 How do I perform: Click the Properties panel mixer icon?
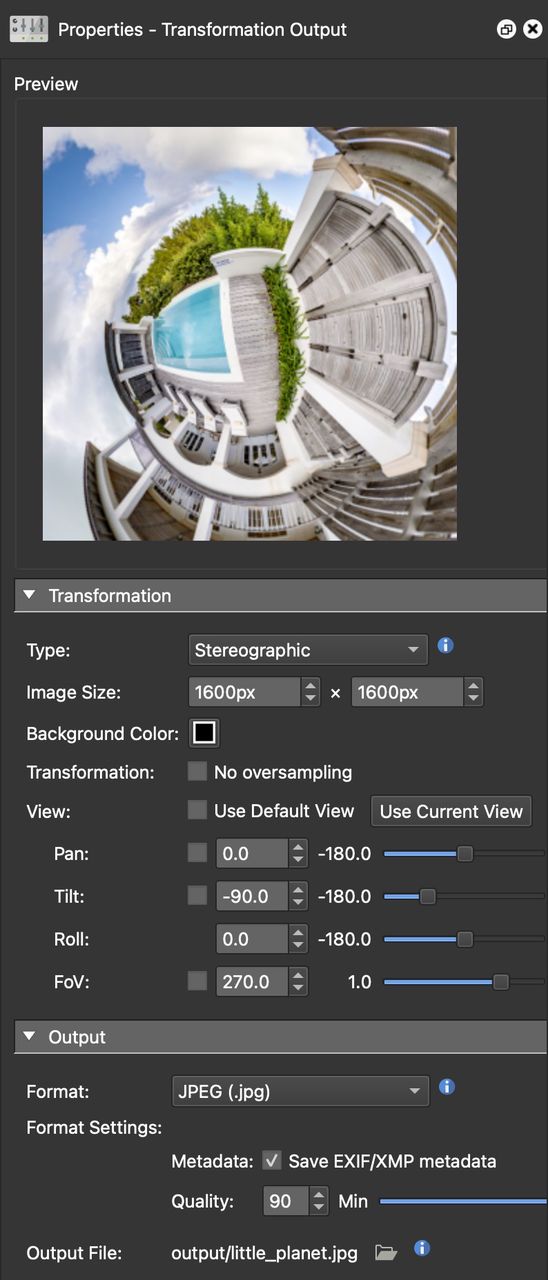tap(29, 29)
